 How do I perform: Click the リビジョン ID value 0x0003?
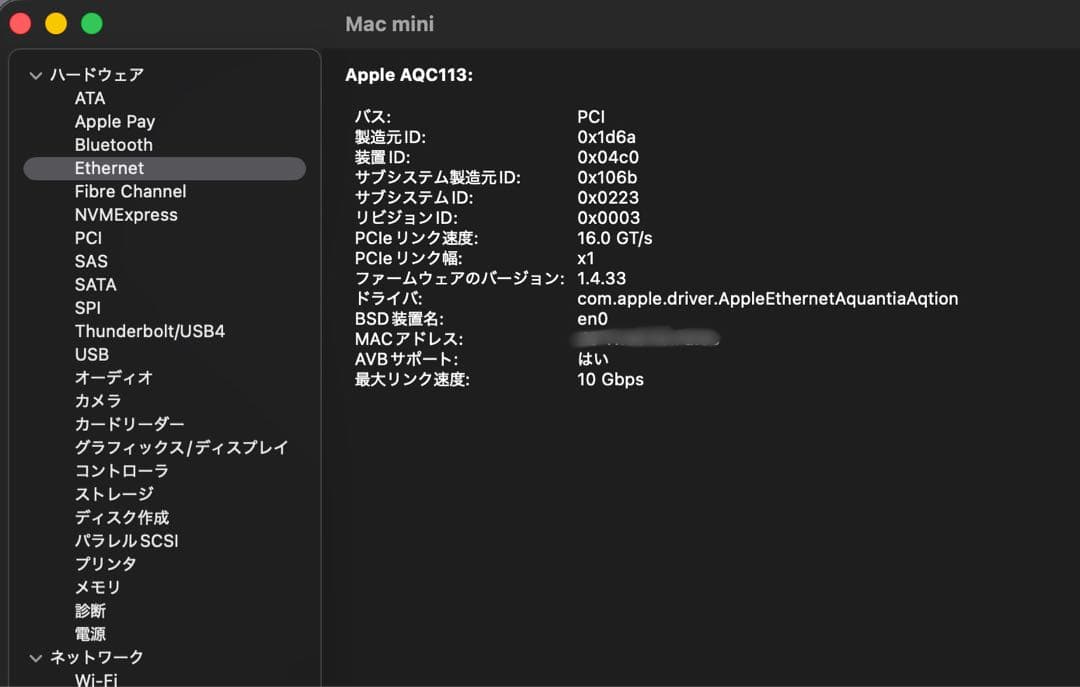click(608, 218)
